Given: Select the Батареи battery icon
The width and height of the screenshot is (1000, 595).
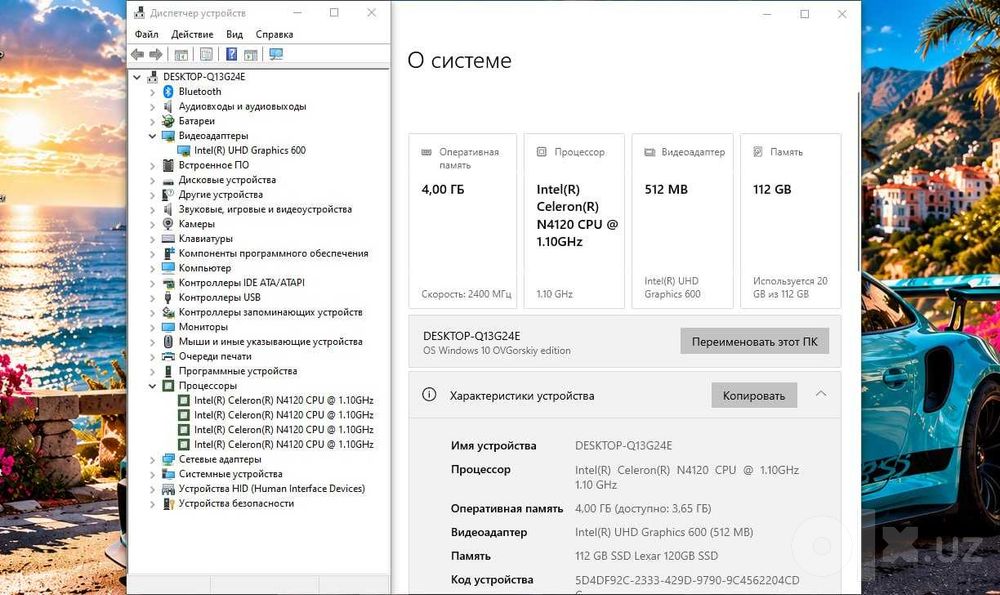Looking at the screenshot, I should pos(168,121).
